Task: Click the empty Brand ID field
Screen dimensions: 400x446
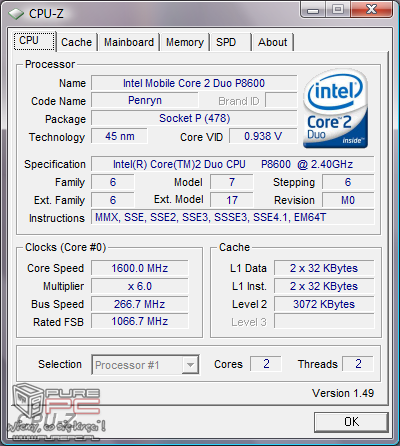Action: tap(281, 100)
